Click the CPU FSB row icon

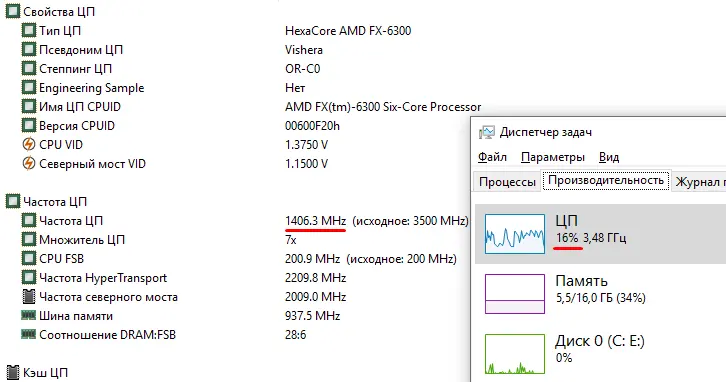tap(29, 258)
